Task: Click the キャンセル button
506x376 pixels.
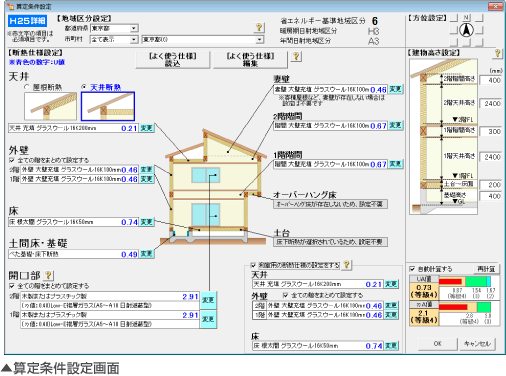Action: click(x=477, y=344)
